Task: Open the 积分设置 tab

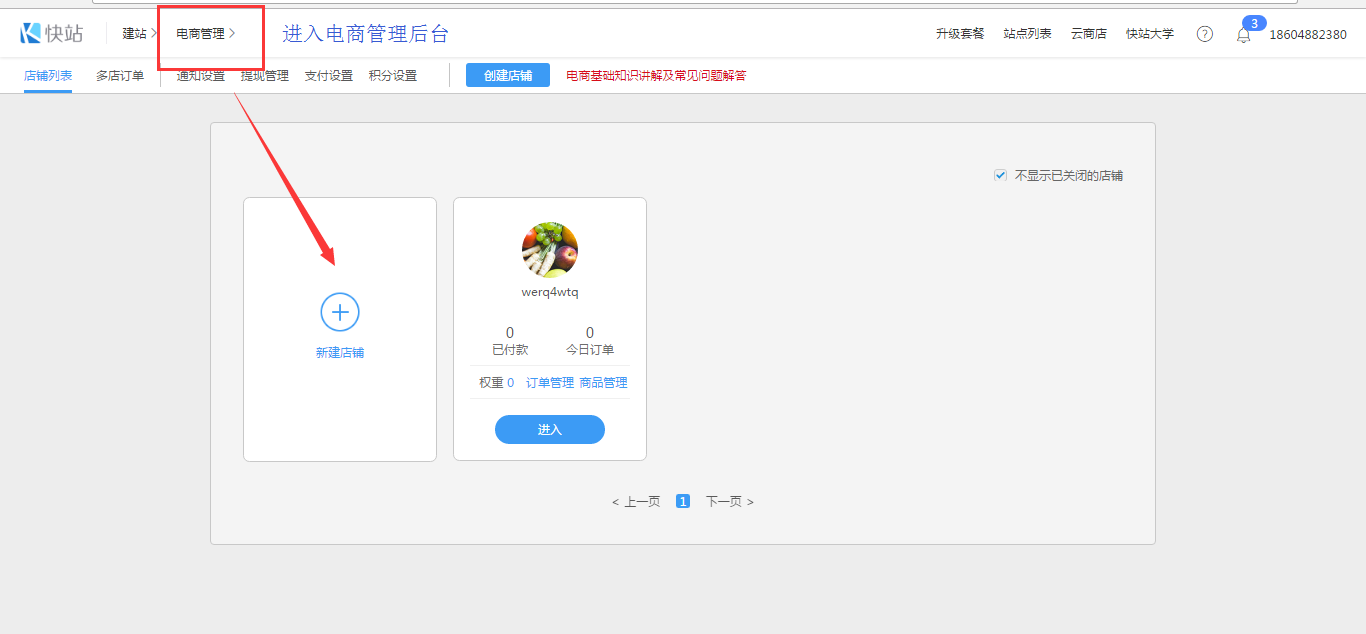Action: point(392,75)
